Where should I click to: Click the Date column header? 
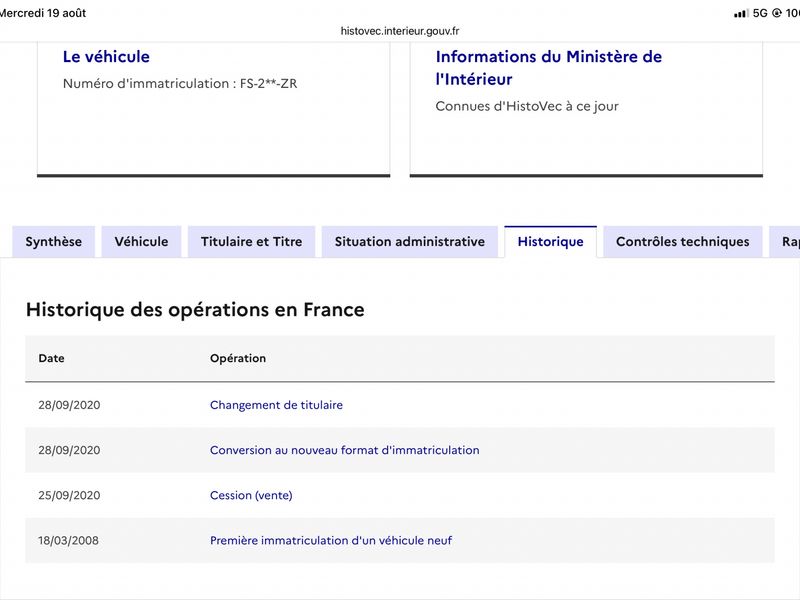(x=52, y=358)
